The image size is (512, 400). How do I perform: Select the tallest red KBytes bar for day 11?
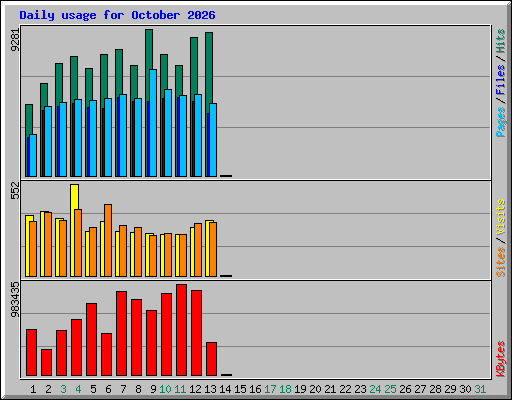click(x=181, y=330)
